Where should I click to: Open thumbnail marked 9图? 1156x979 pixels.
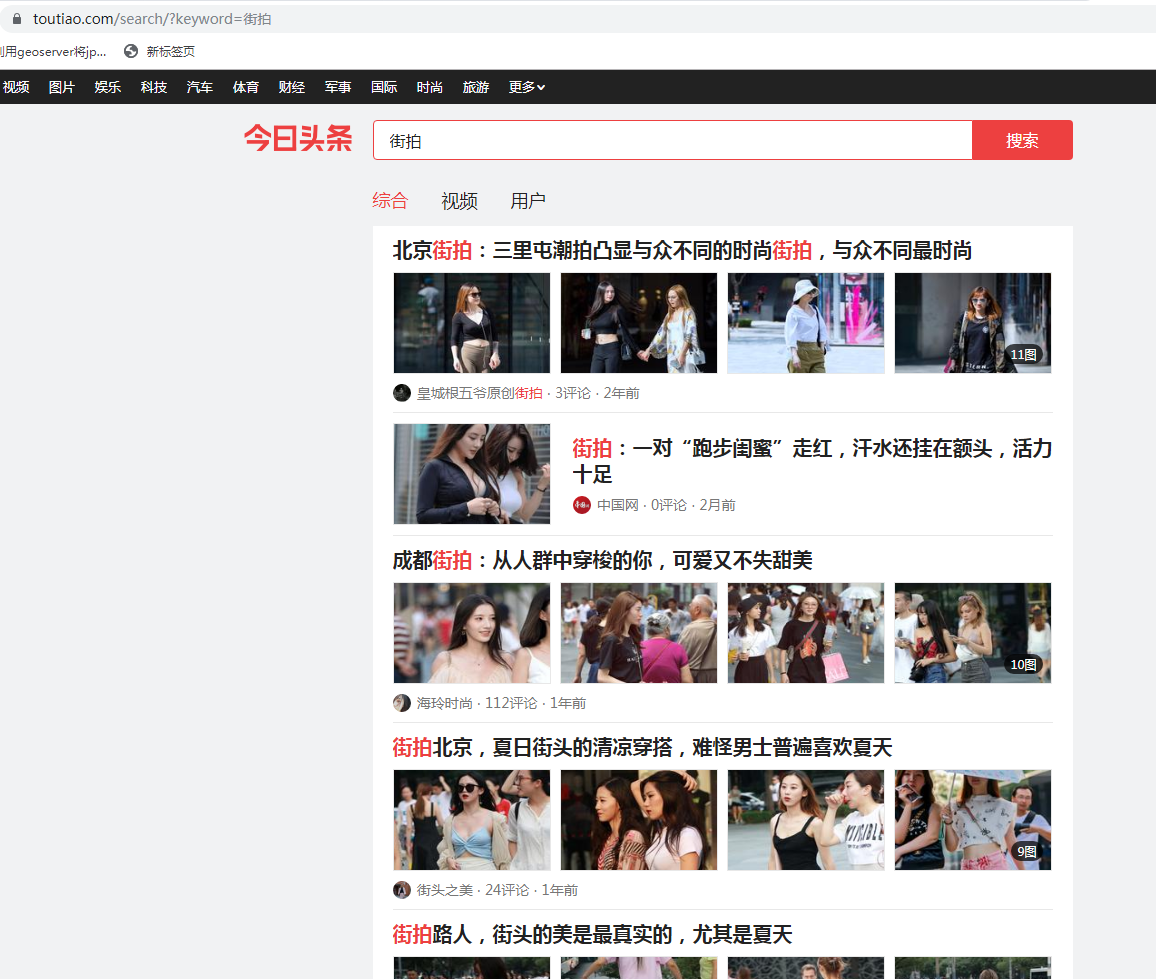[972, 820]
